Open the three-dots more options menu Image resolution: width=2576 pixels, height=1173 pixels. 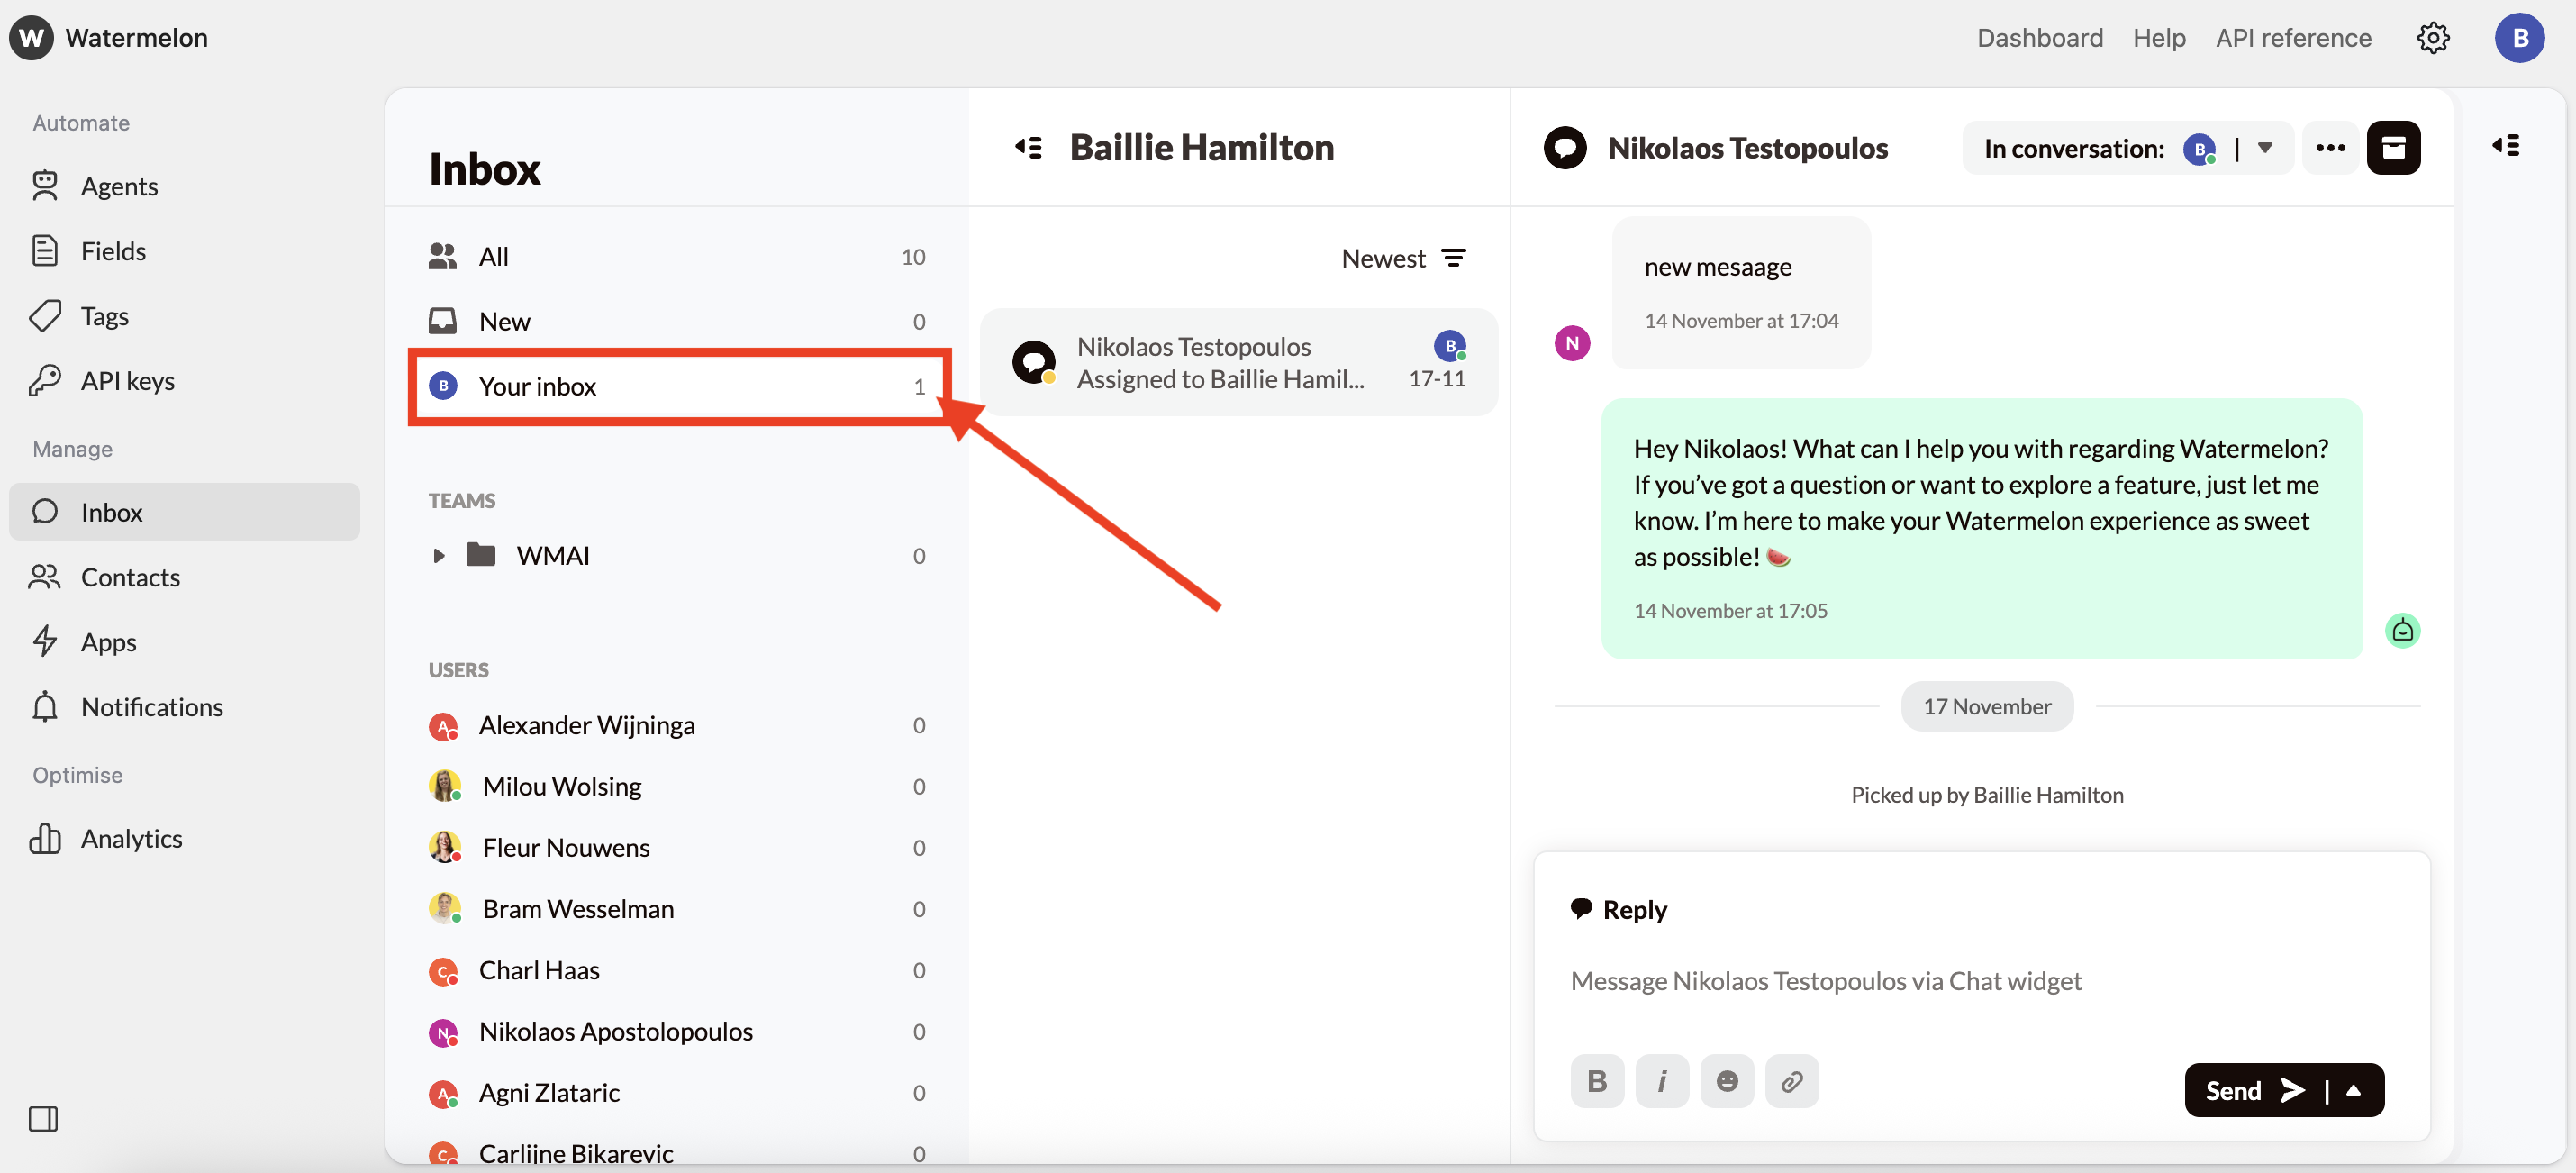point(2330,148)
